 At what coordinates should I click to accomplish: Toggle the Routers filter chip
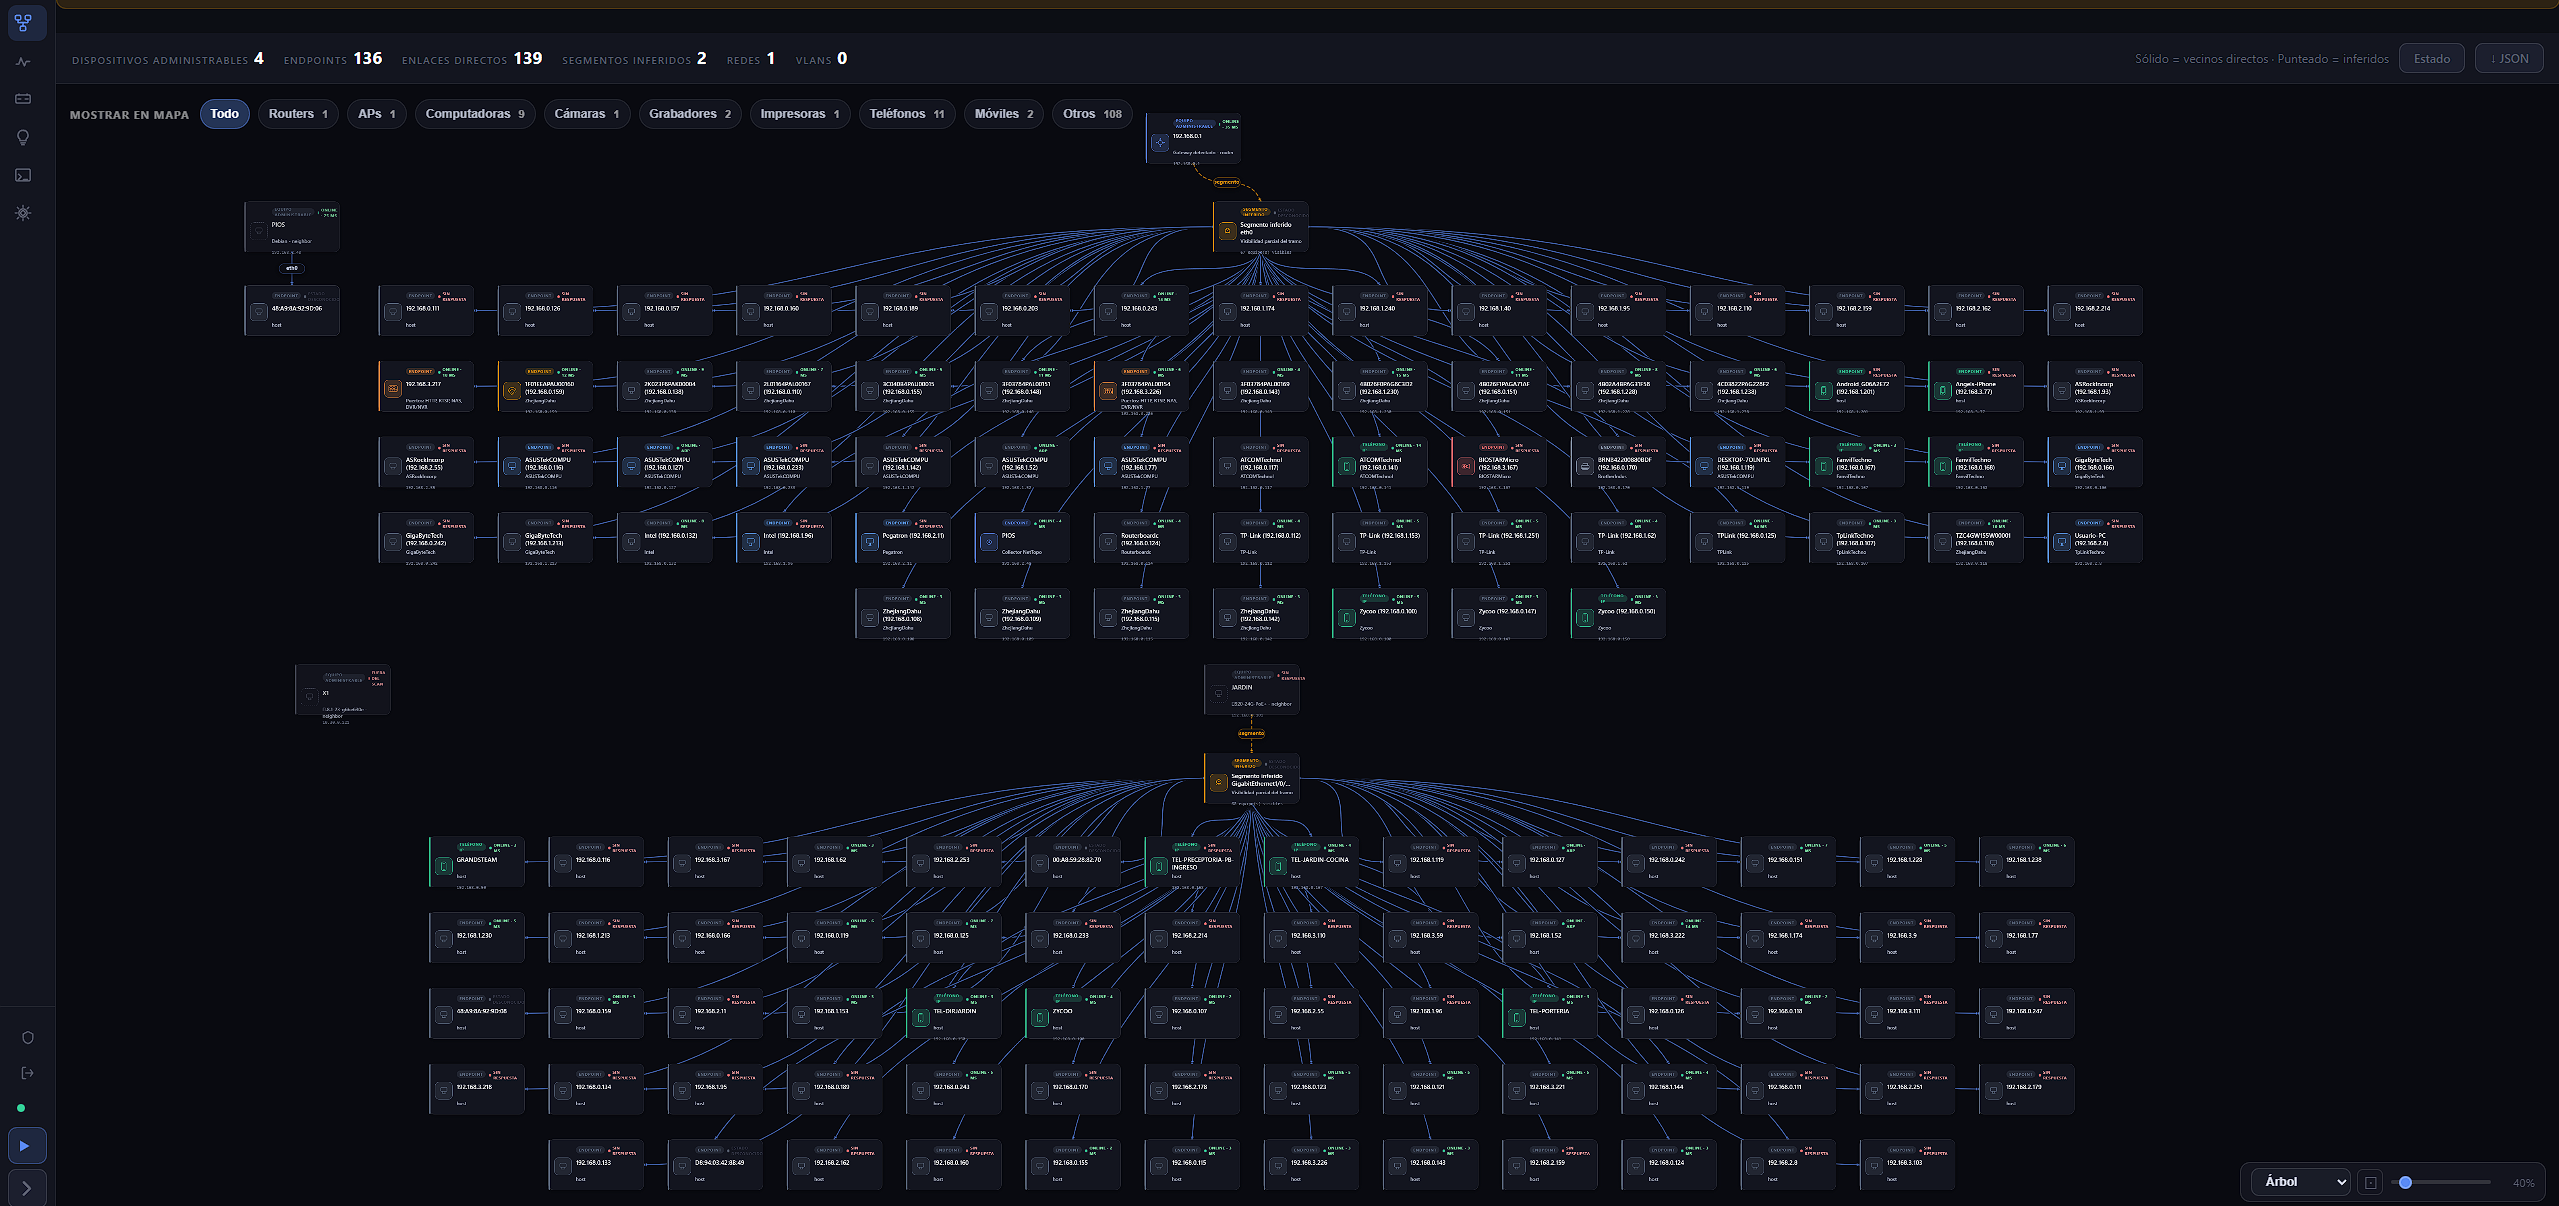298,114
